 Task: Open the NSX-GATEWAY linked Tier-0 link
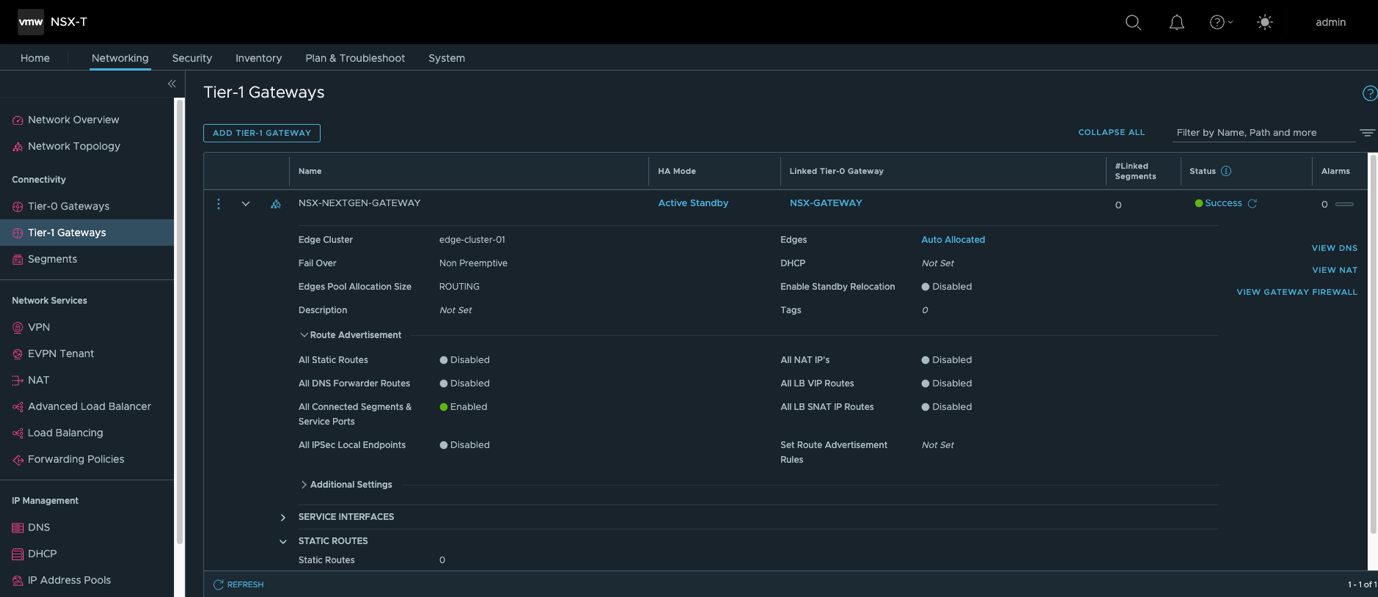pos(826,203)
